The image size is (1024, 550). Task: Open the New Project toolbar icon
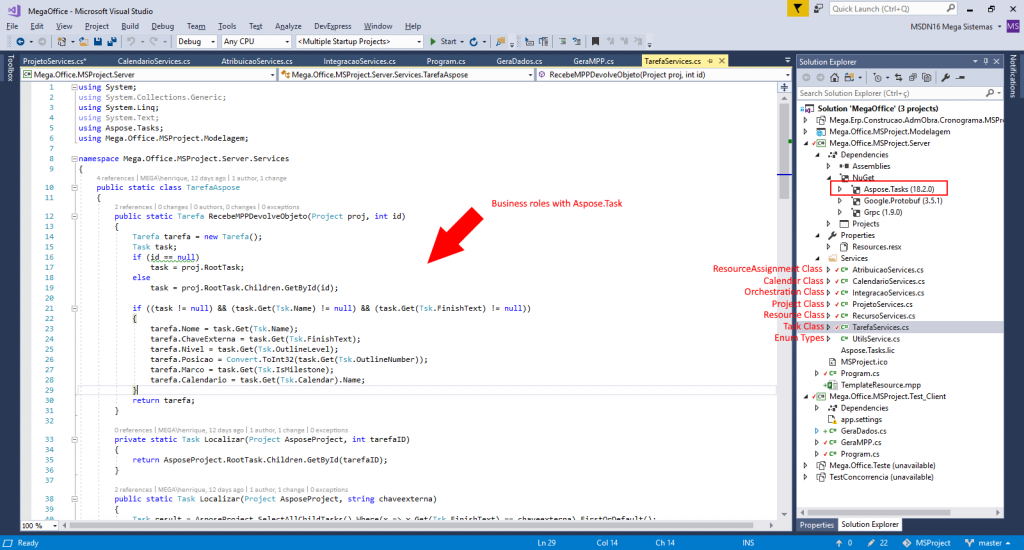tap(61, 42)
